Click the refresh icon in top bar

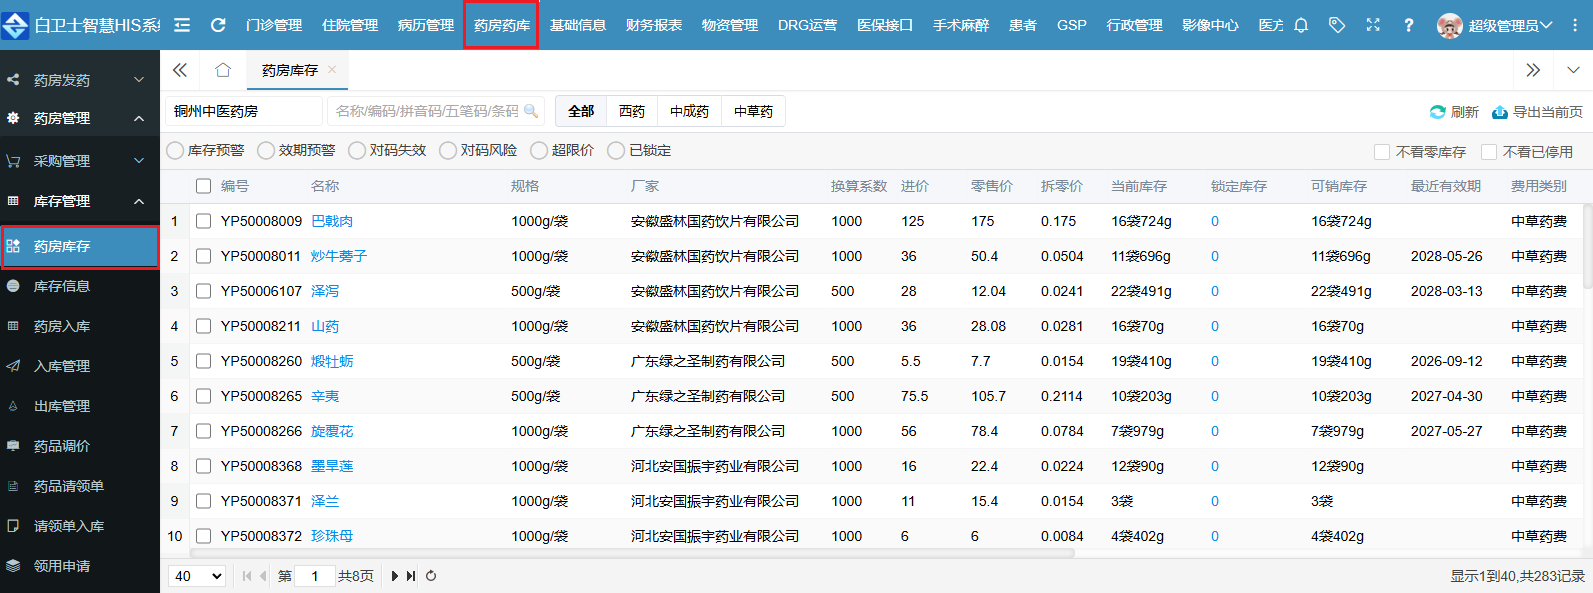218,25
